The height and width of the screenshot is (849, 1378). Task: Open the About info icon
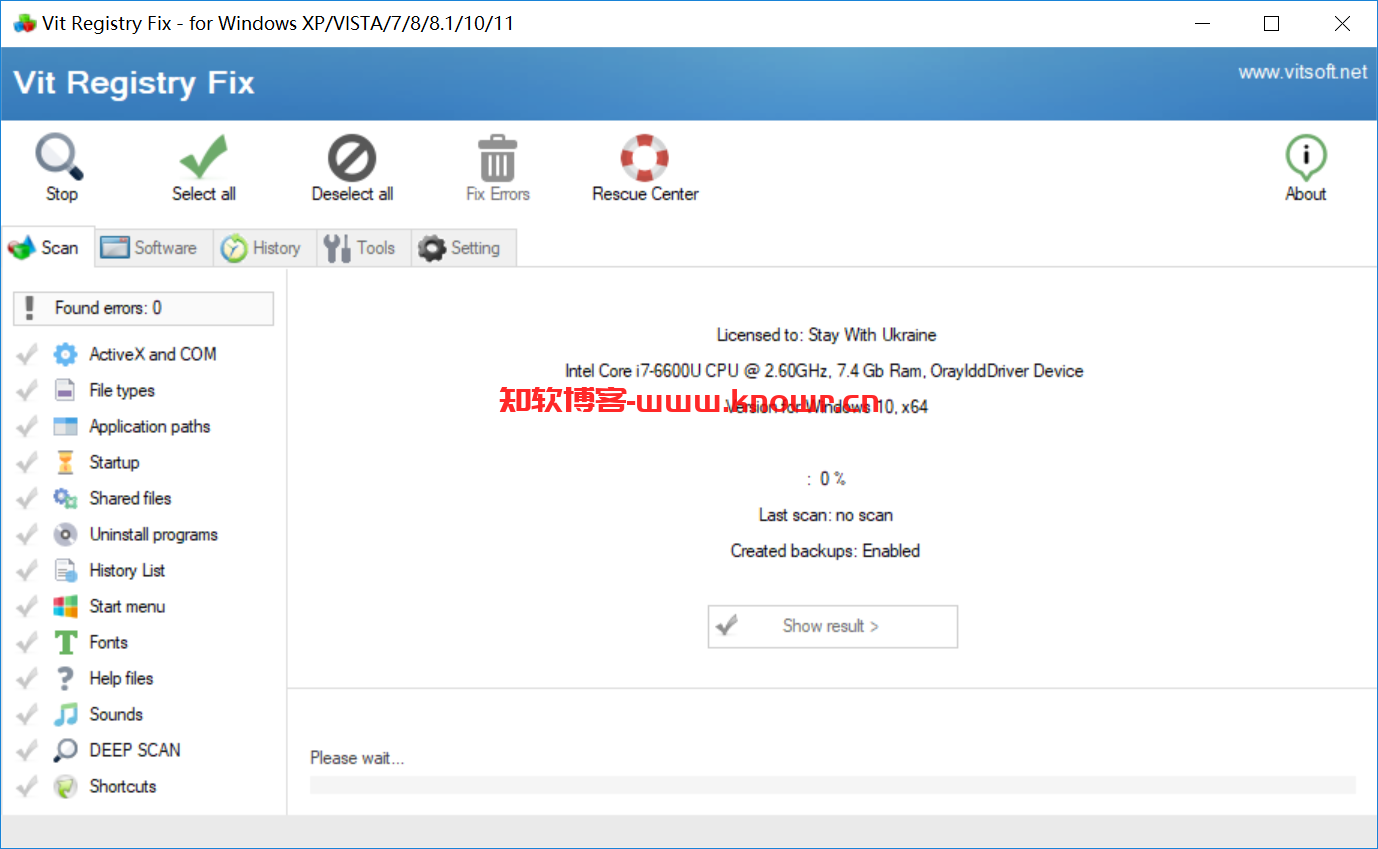(1305, 158)
